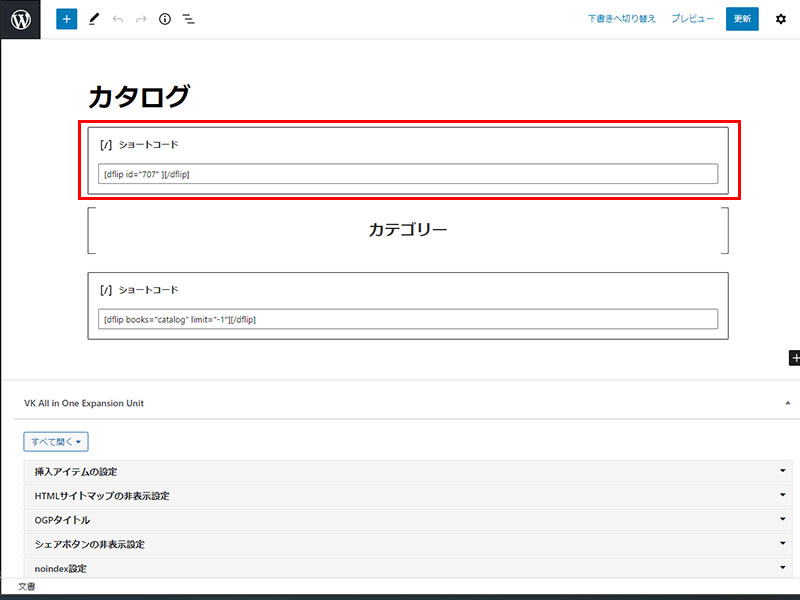Open the すべて開く dropdown button
Viewport: 800px width, 600px height.
point(56,441)
